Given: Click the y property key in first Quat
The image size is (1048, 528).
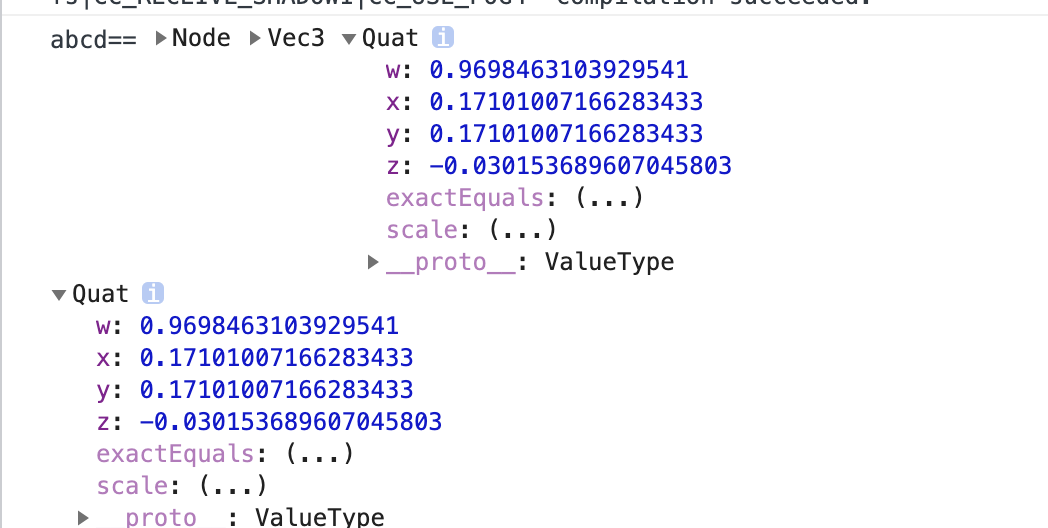Looking at the screenshot, I should point(395,134).
